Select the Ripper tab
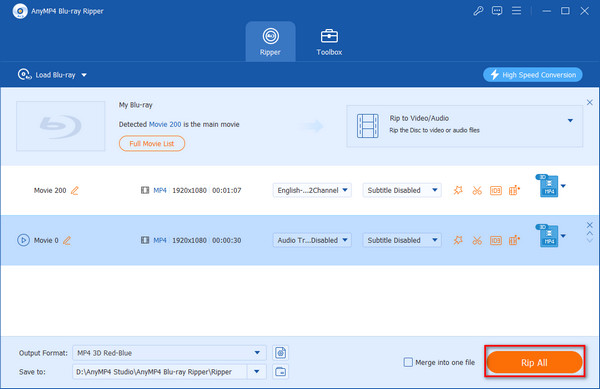The height and width of the screenshot is (389, 600). pos(271,42)
